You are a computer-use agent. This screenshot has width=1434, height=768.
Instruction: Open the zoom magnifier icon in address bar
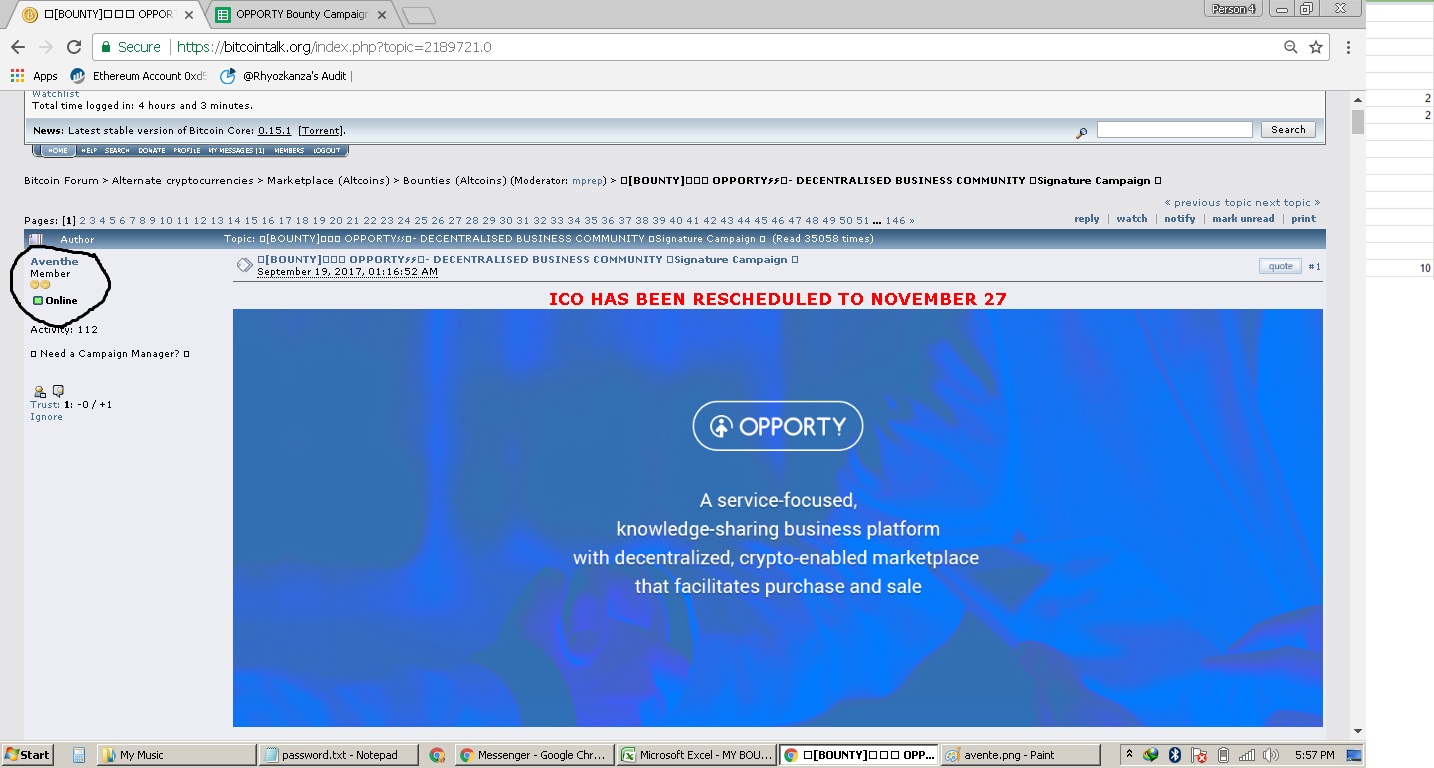[1291, 47]
